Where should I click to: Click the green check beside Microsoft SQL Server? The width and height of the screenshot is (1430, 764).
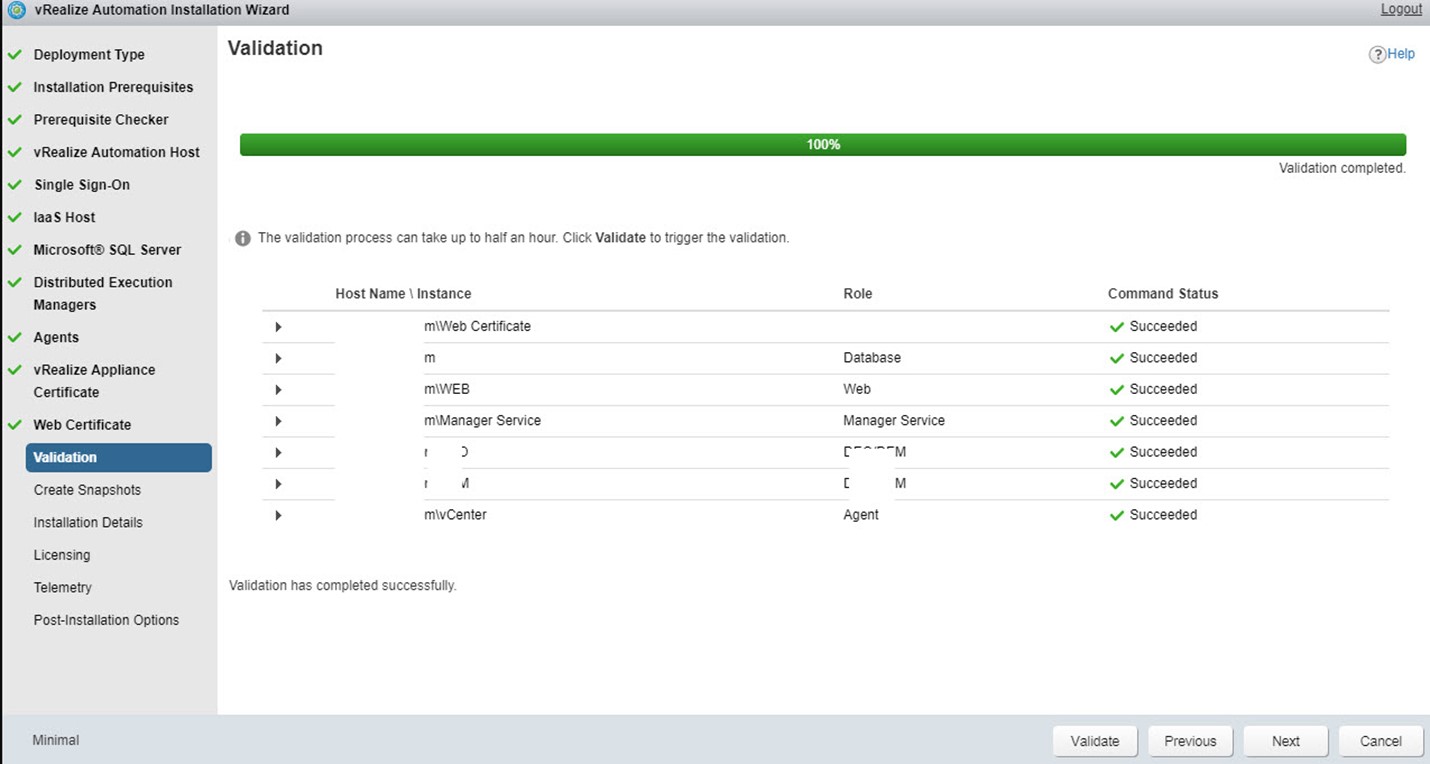(x=15, y=250)
